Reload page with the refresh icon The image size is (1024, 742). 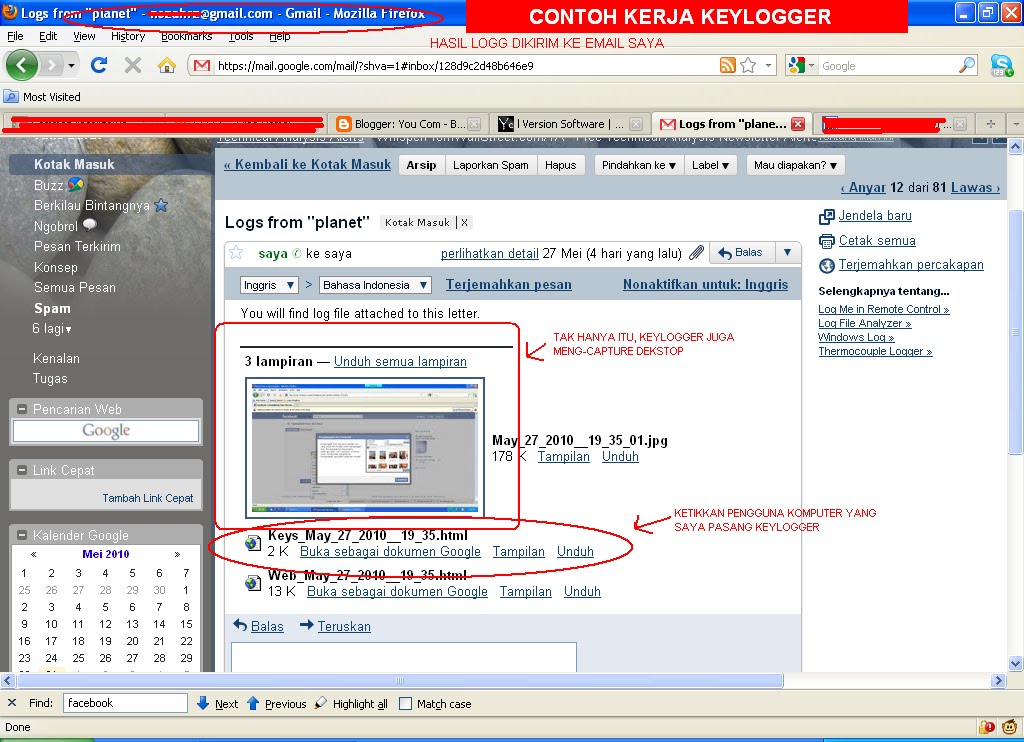click(99, 65)
